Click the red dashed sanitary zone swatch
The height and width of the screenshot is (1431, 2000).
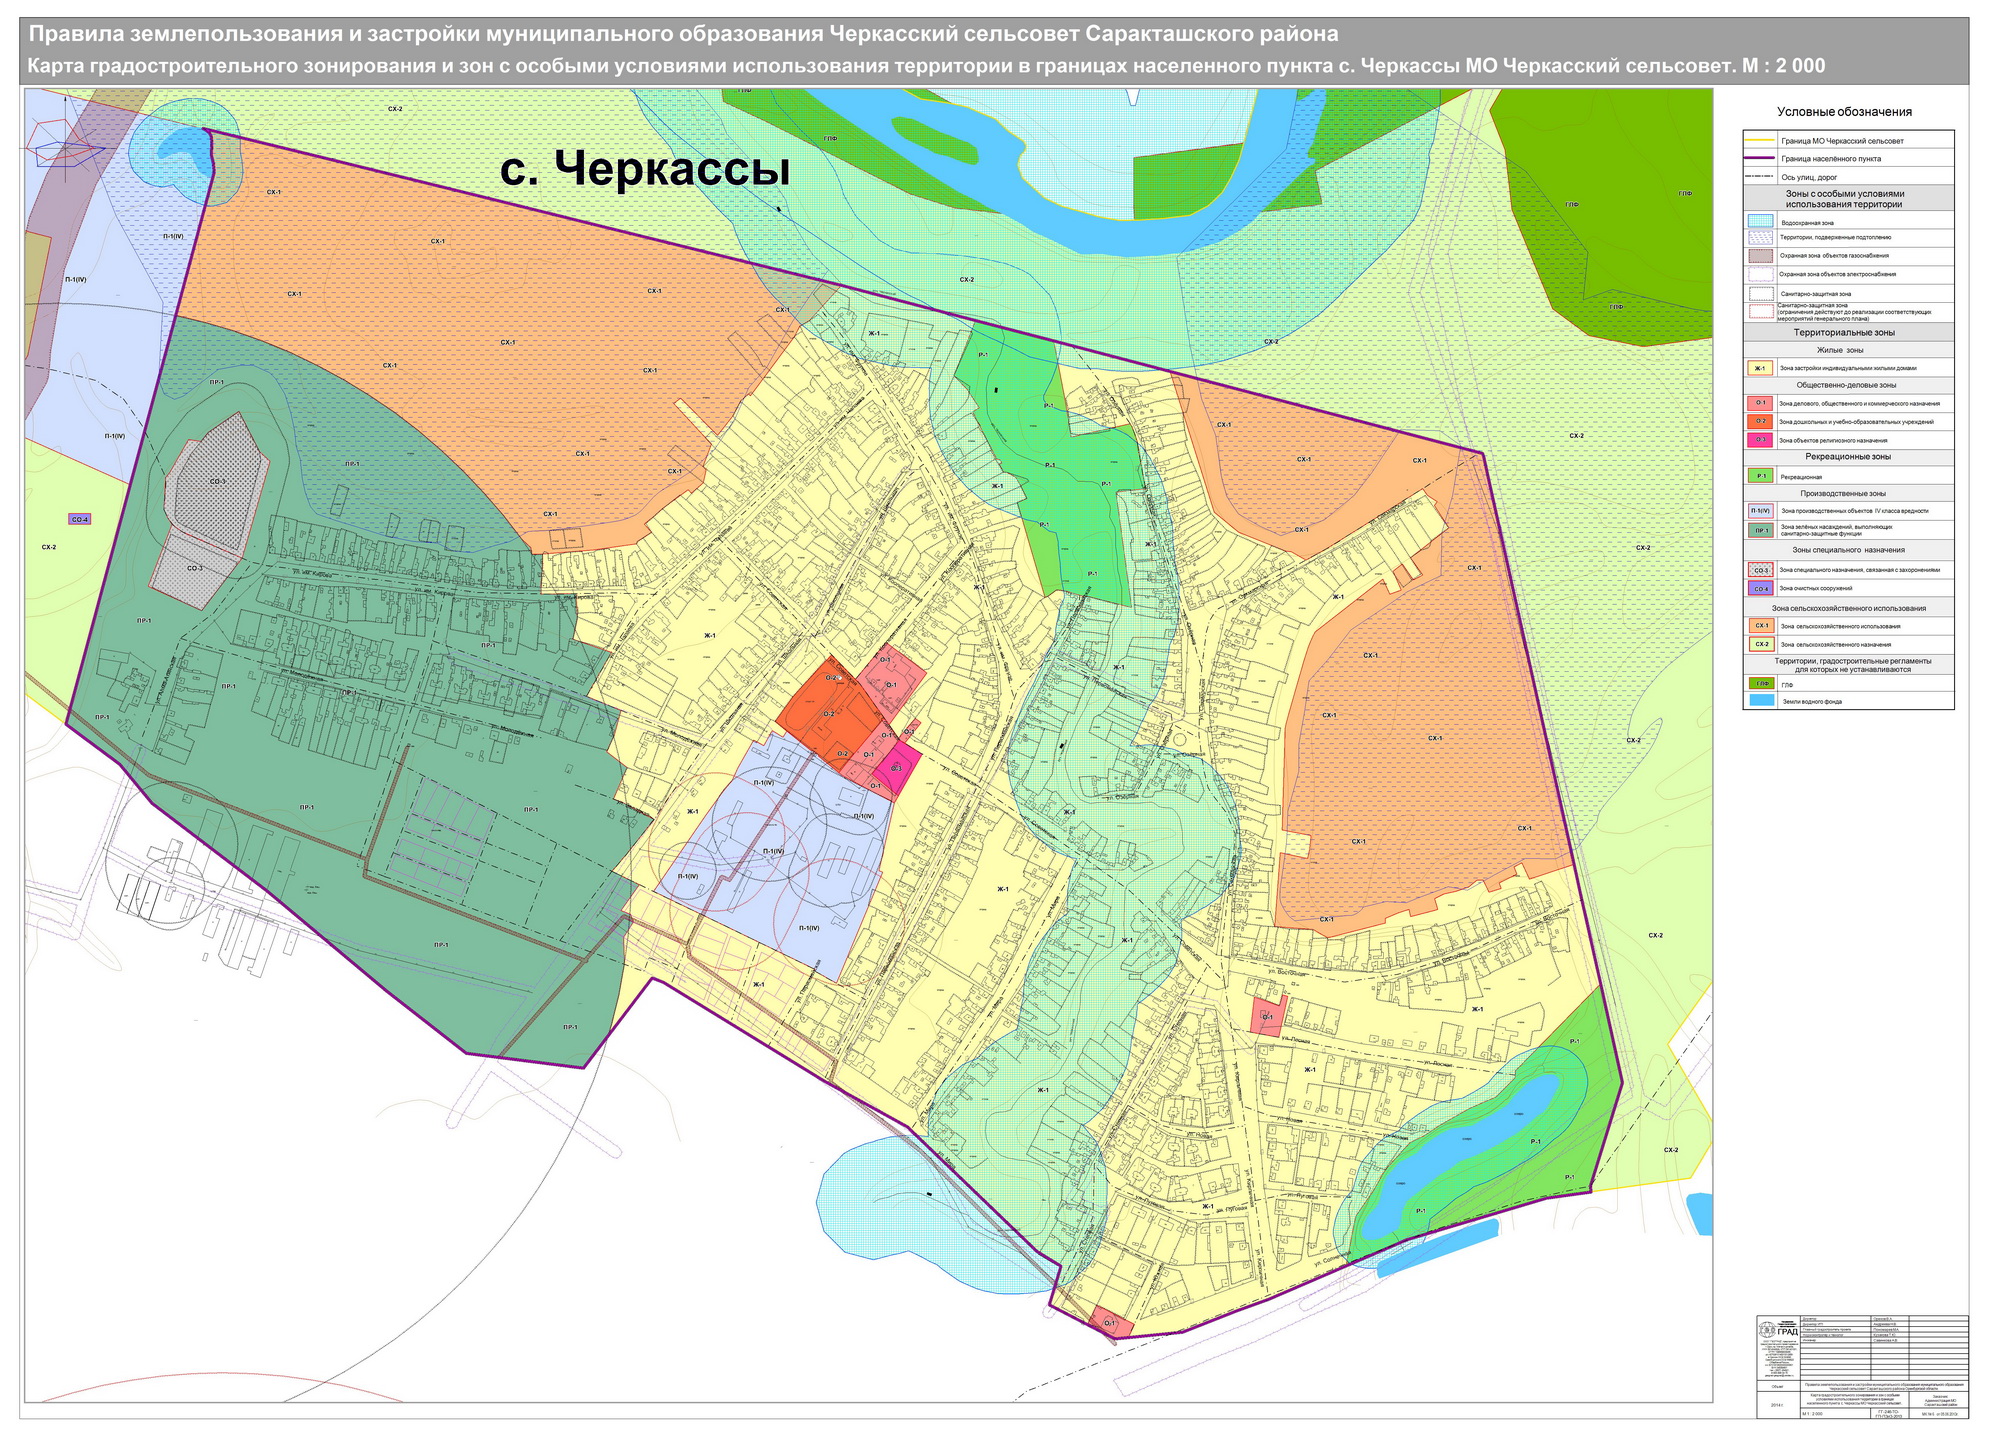point(1760,312)
